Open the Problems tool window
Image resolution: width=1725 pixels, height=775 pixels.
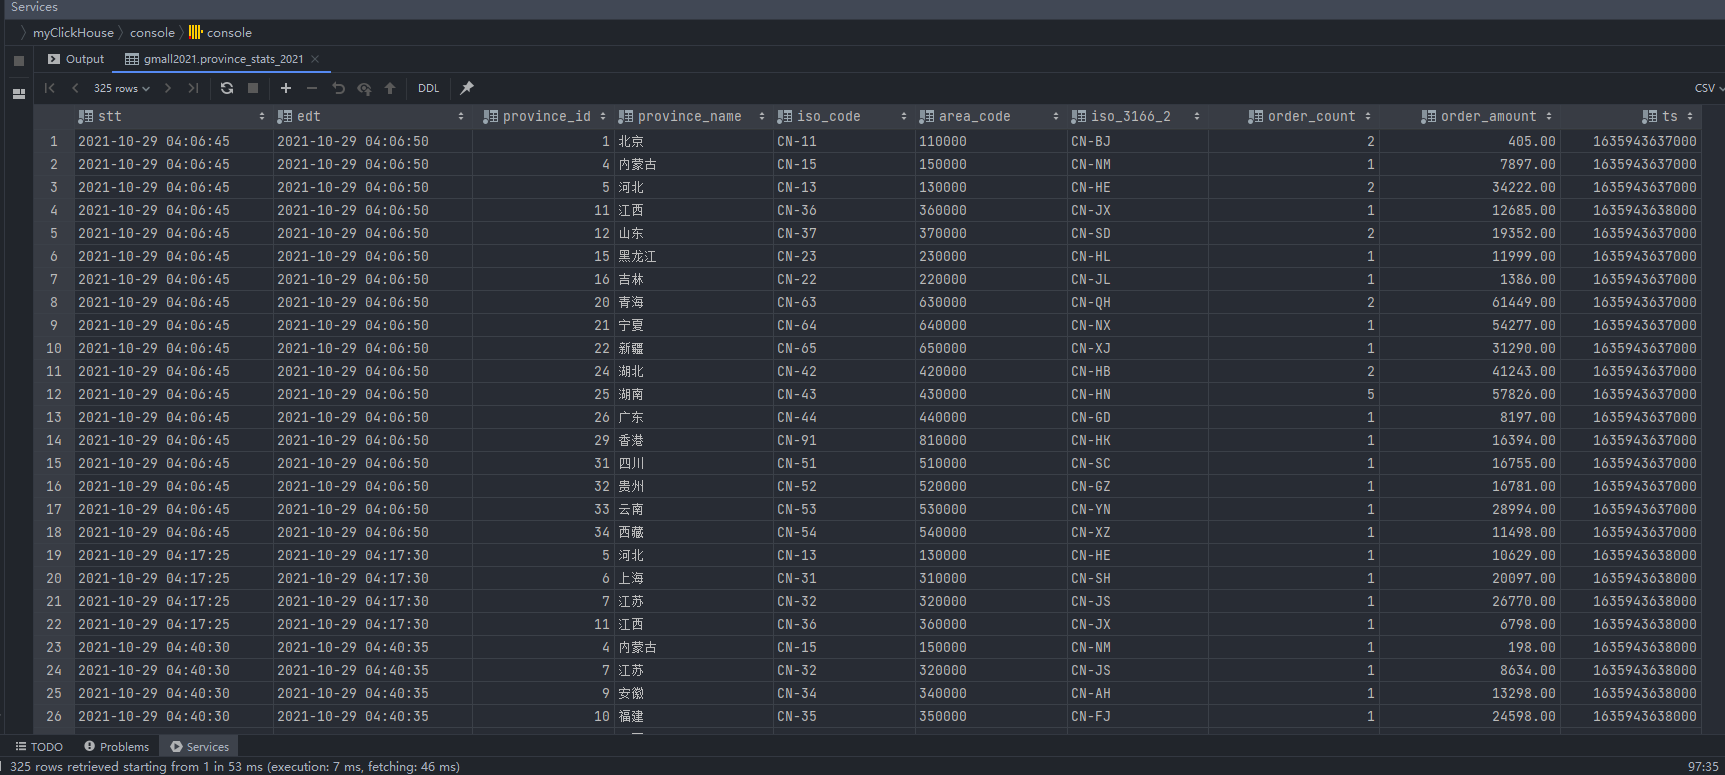116,747
